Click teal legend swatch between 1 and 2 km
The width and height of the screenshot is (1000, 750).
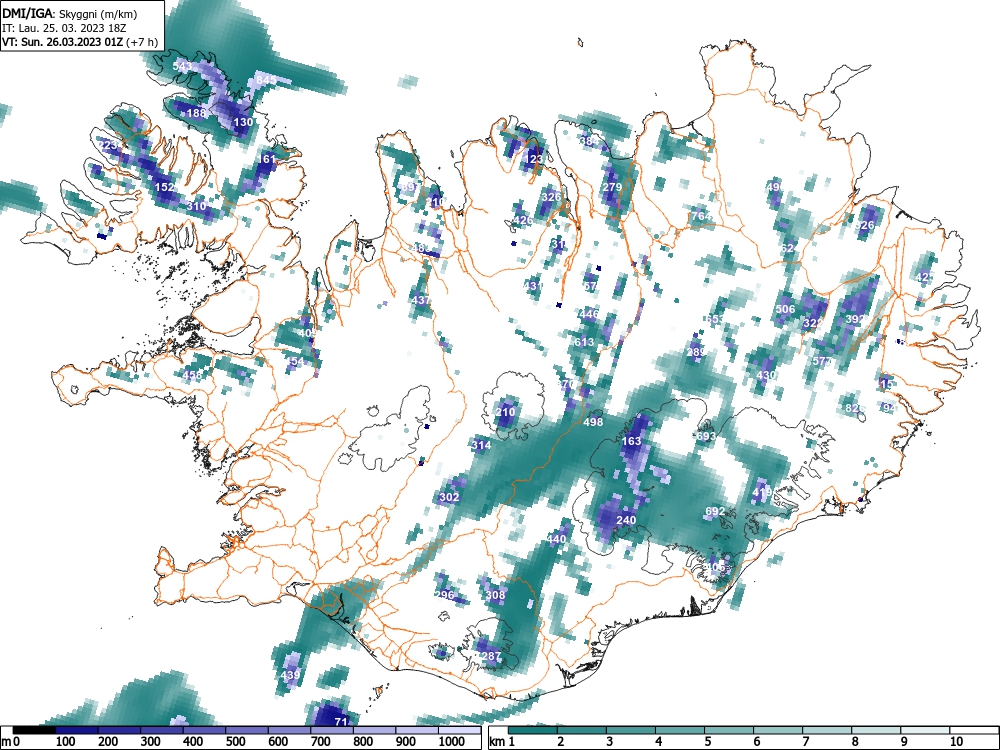(533, 730)
